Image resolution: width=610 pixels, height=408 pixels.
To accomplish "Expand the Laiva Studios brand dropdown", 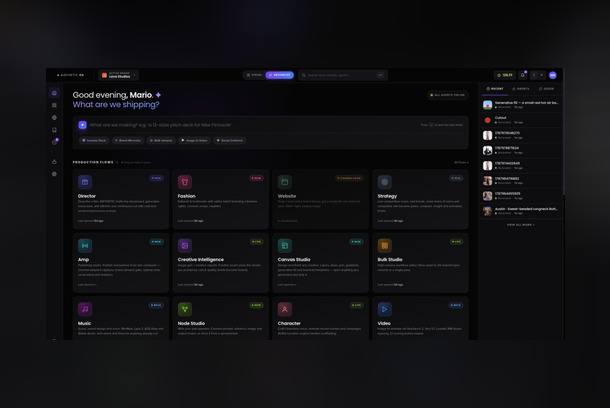I will [119, 75].
